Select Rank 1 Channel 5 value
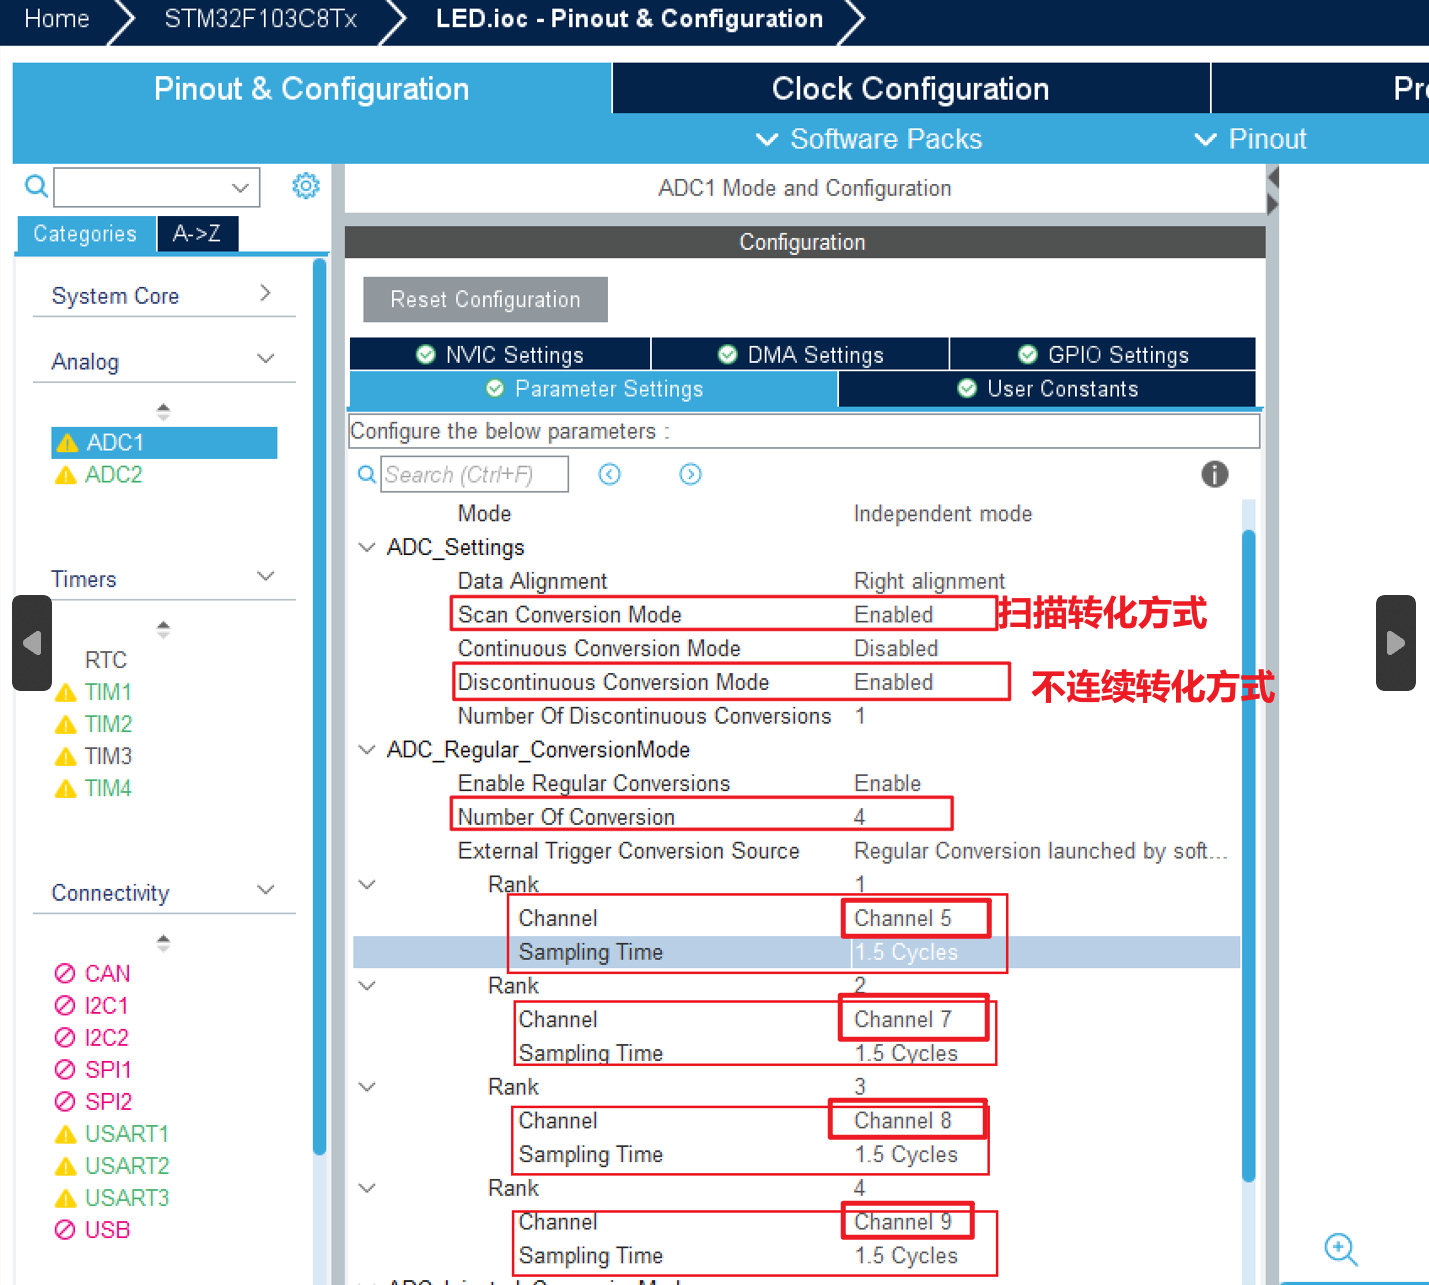This screenshot has width=1429, height=1285. click(x=903, y=918)
